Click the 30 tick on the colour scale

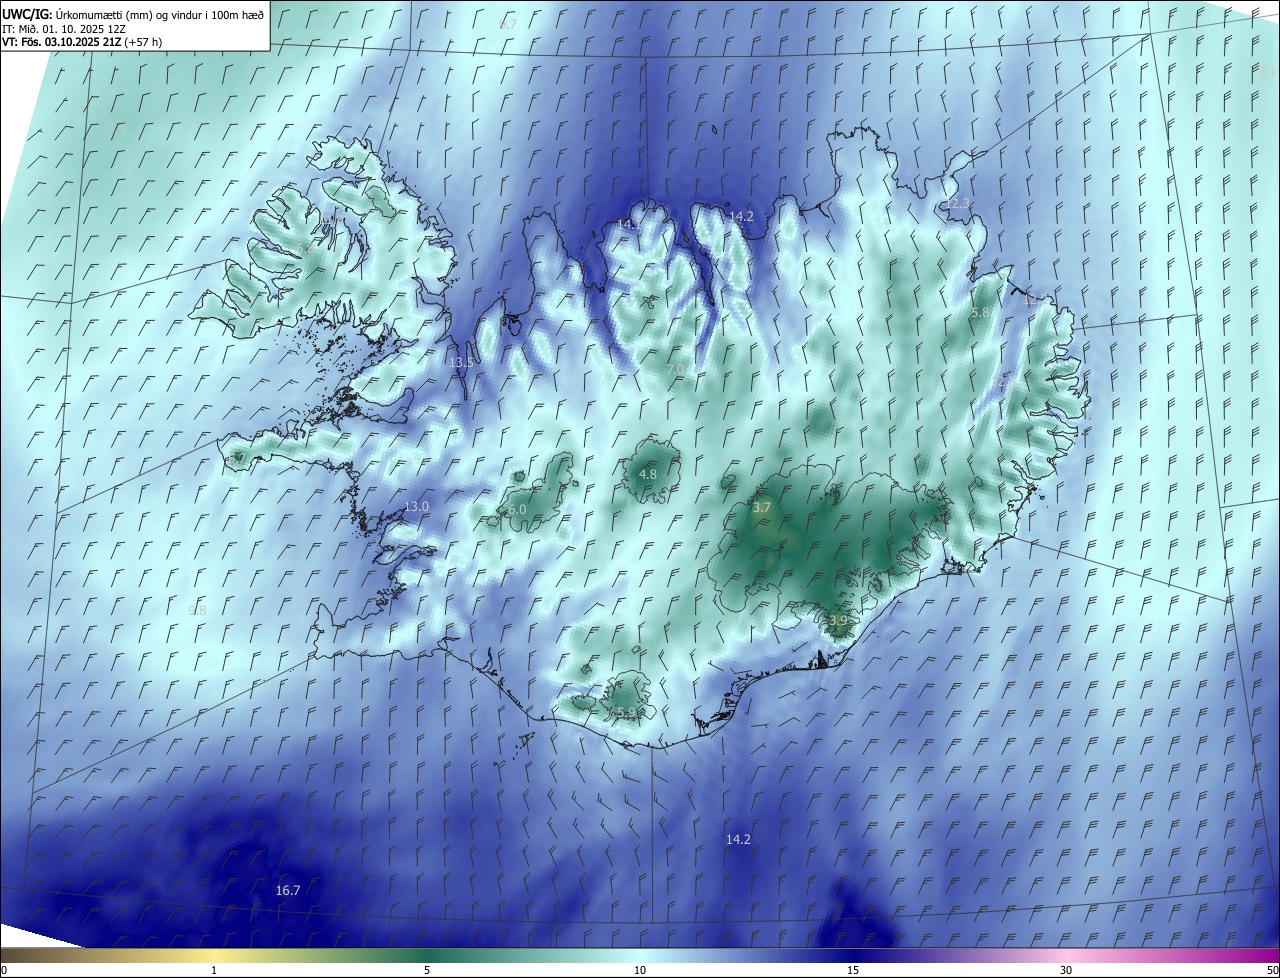pyautogui.click(x=1066, y=970)
